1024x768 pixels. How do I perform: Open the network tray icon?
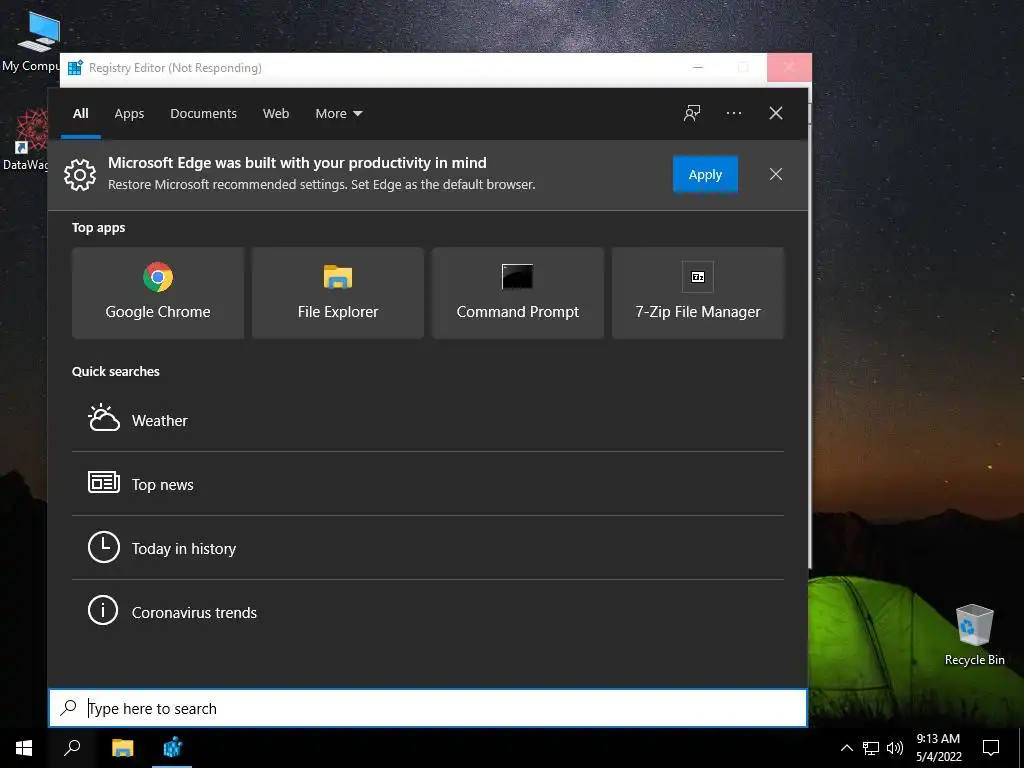pos(871,748)
